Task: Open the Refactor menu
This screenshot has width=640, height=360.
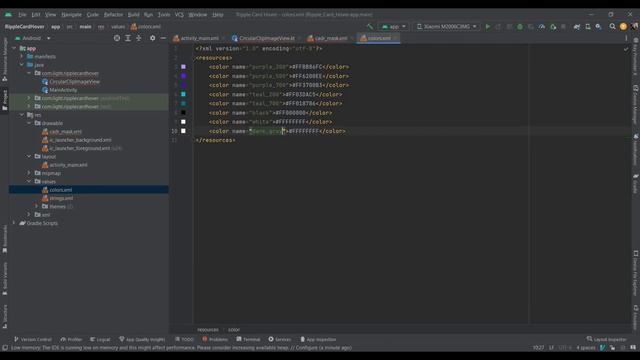Action: (x=113, y=14)
